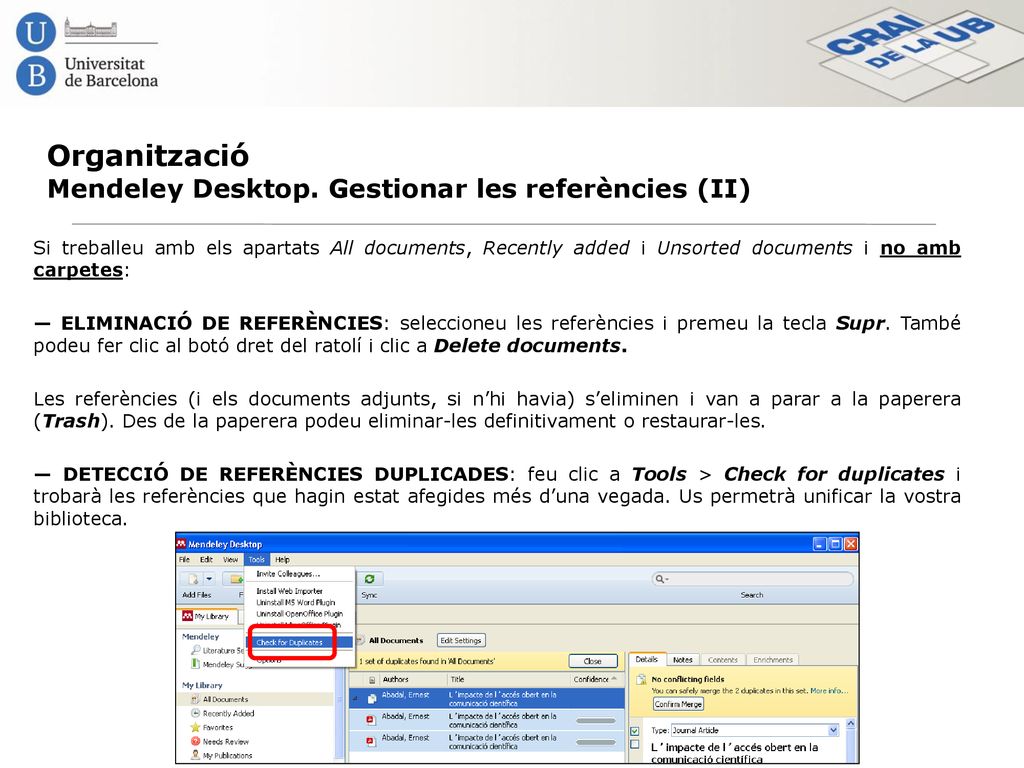Click the Close button in duplicates bar

(592, 662)
